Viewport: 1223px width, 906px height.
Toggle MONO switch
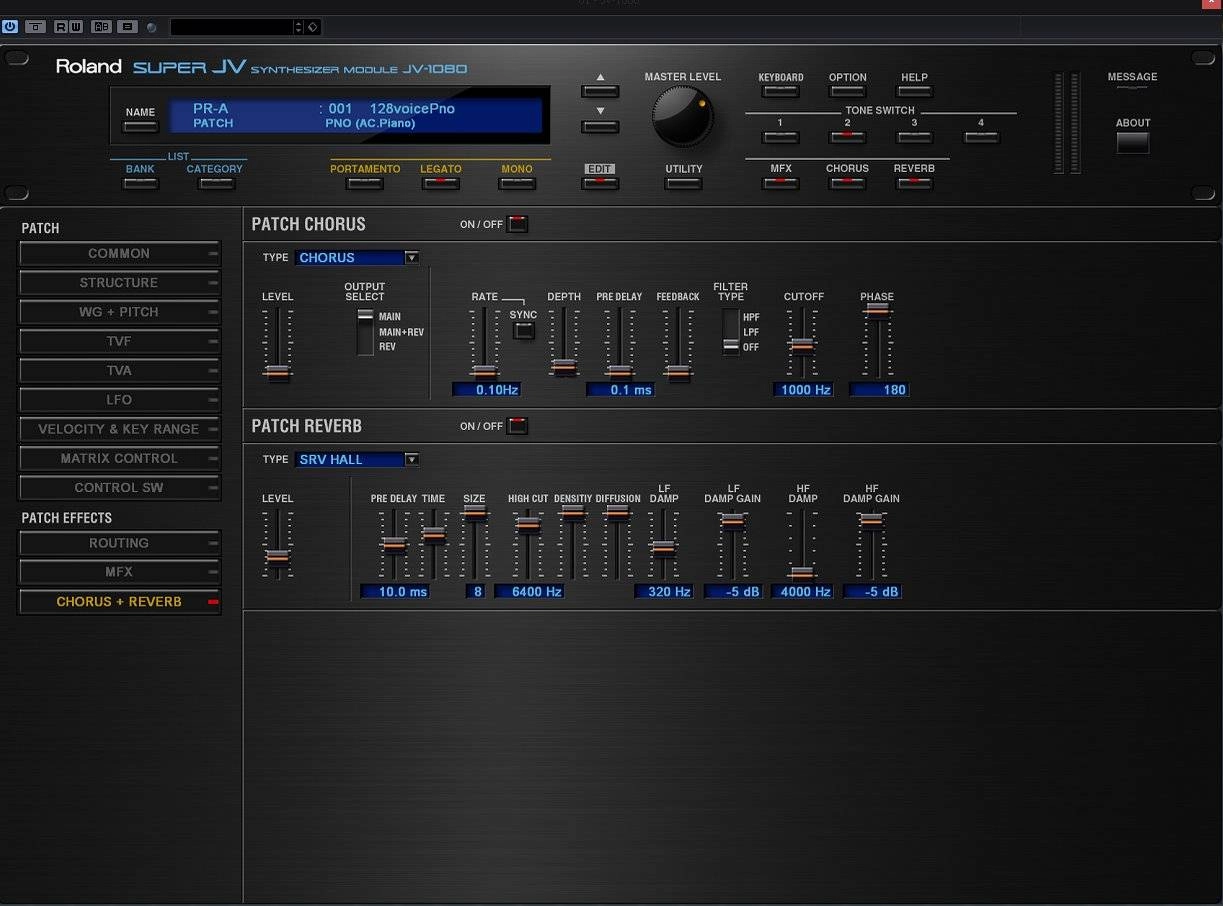tap(517, 183)
